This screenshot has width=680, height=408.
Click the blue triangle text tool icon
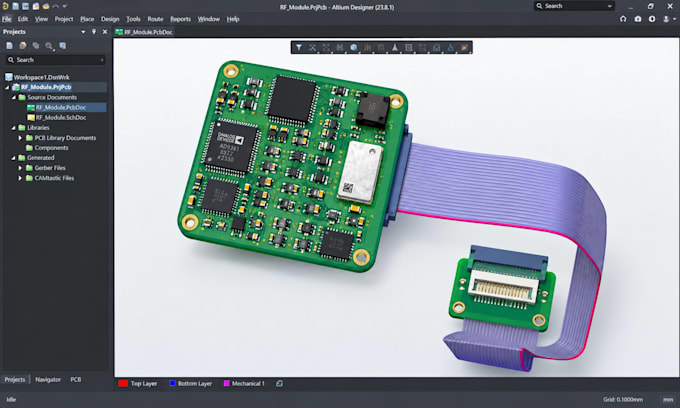coord(451,47)
